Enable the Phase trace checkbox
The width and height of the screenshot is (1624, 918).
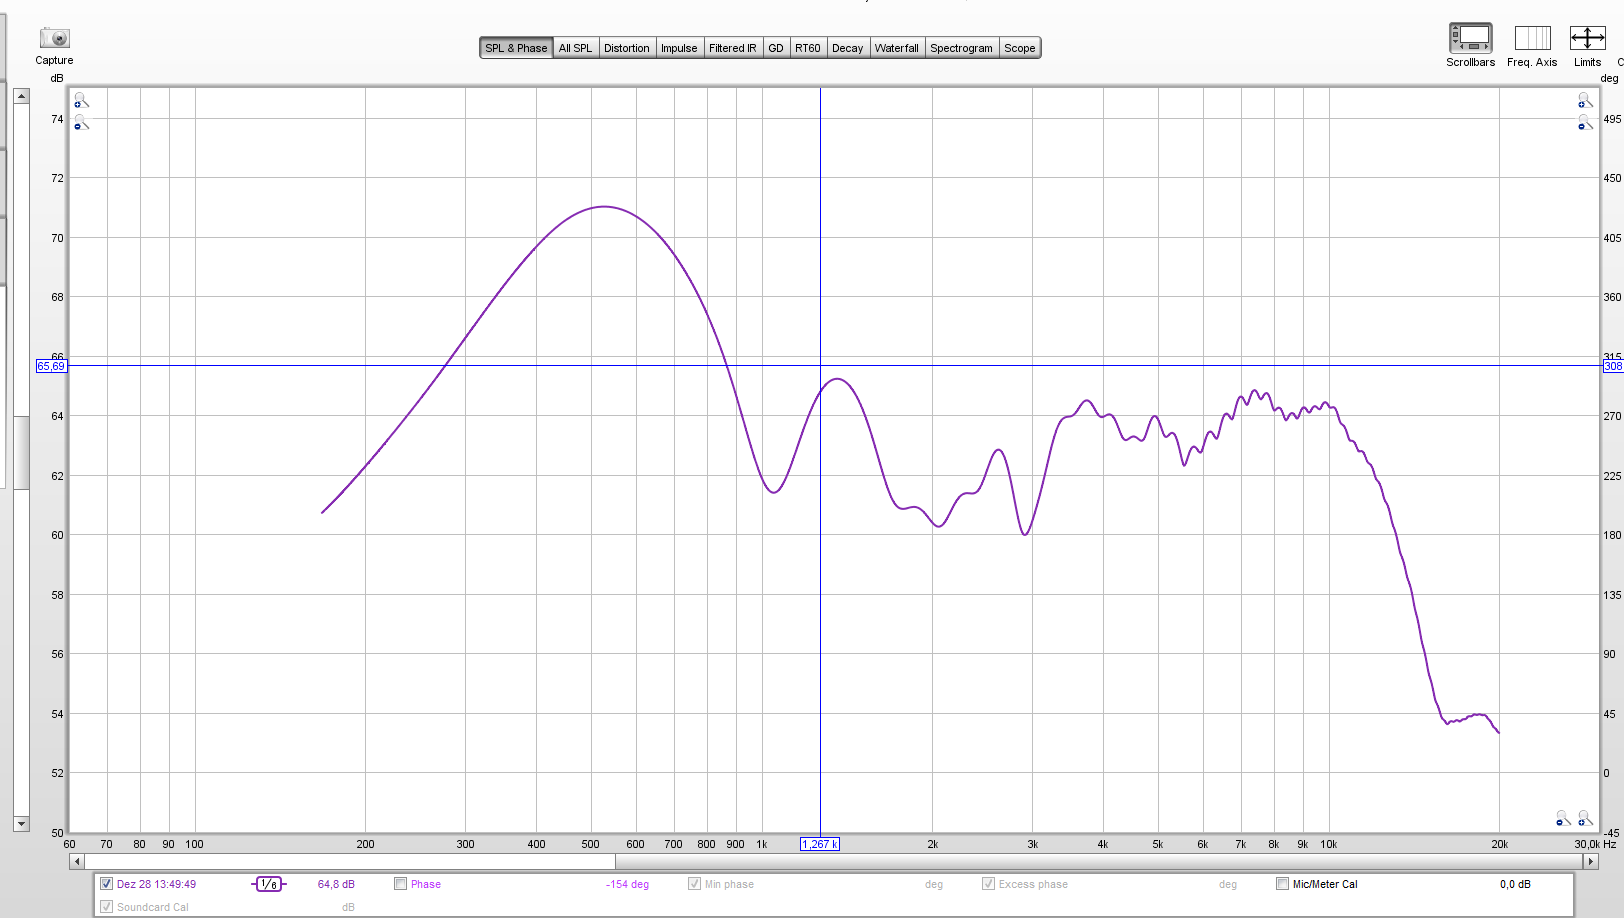coord(401,884)
